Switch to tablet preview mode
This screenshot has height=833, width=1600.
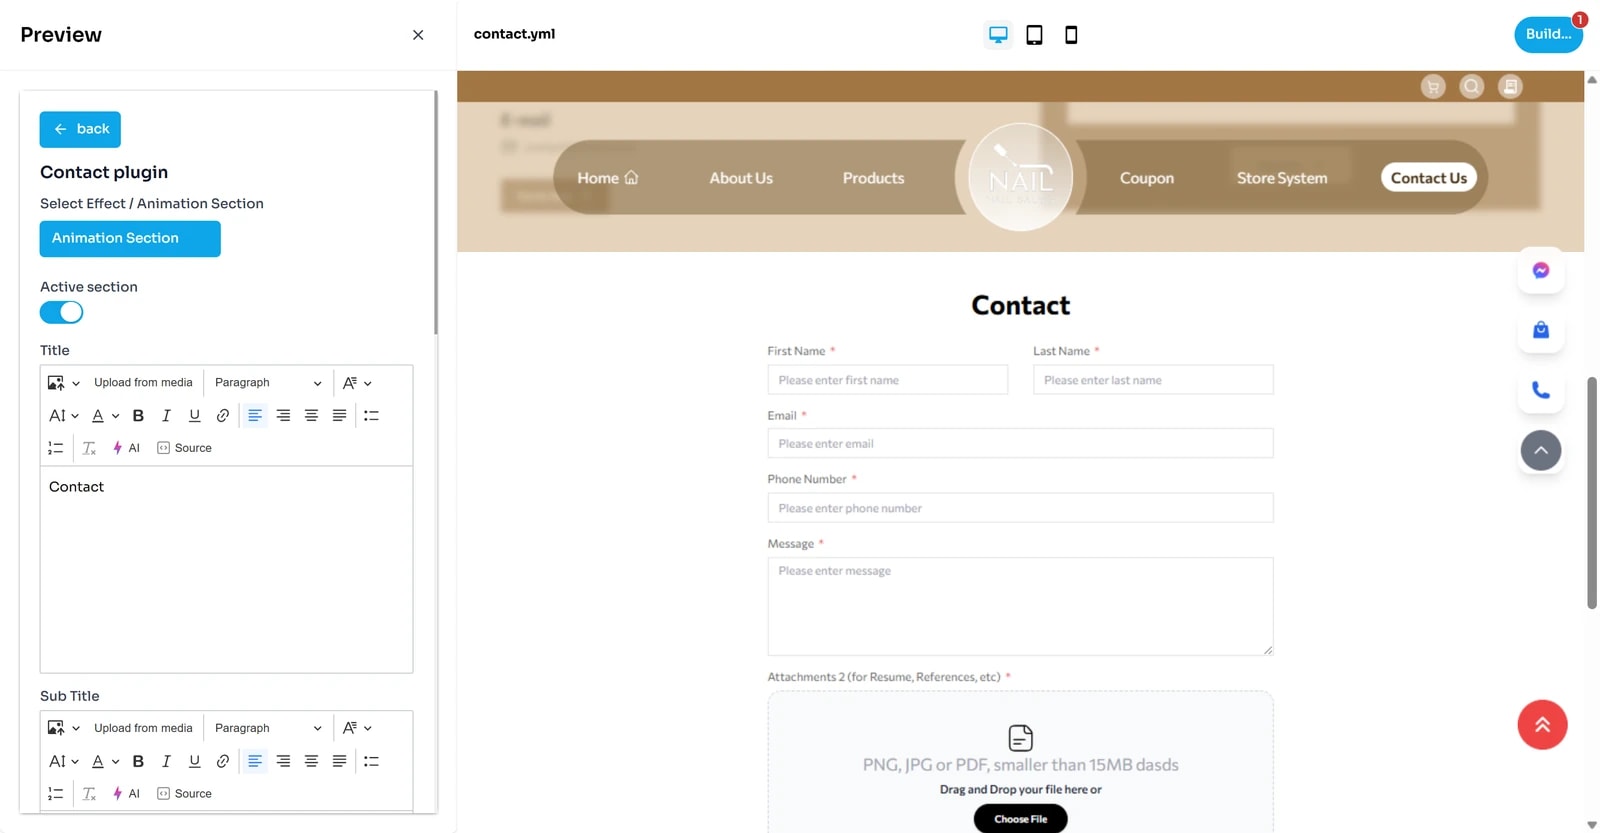(x=1034, y=35)
